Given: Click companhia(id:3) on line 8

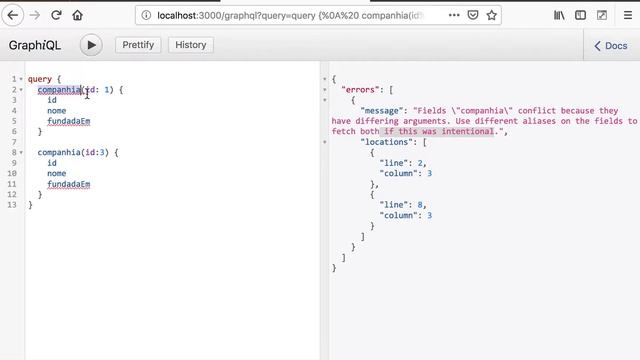Looking at the screenshot, I should (x=73, y=153).
